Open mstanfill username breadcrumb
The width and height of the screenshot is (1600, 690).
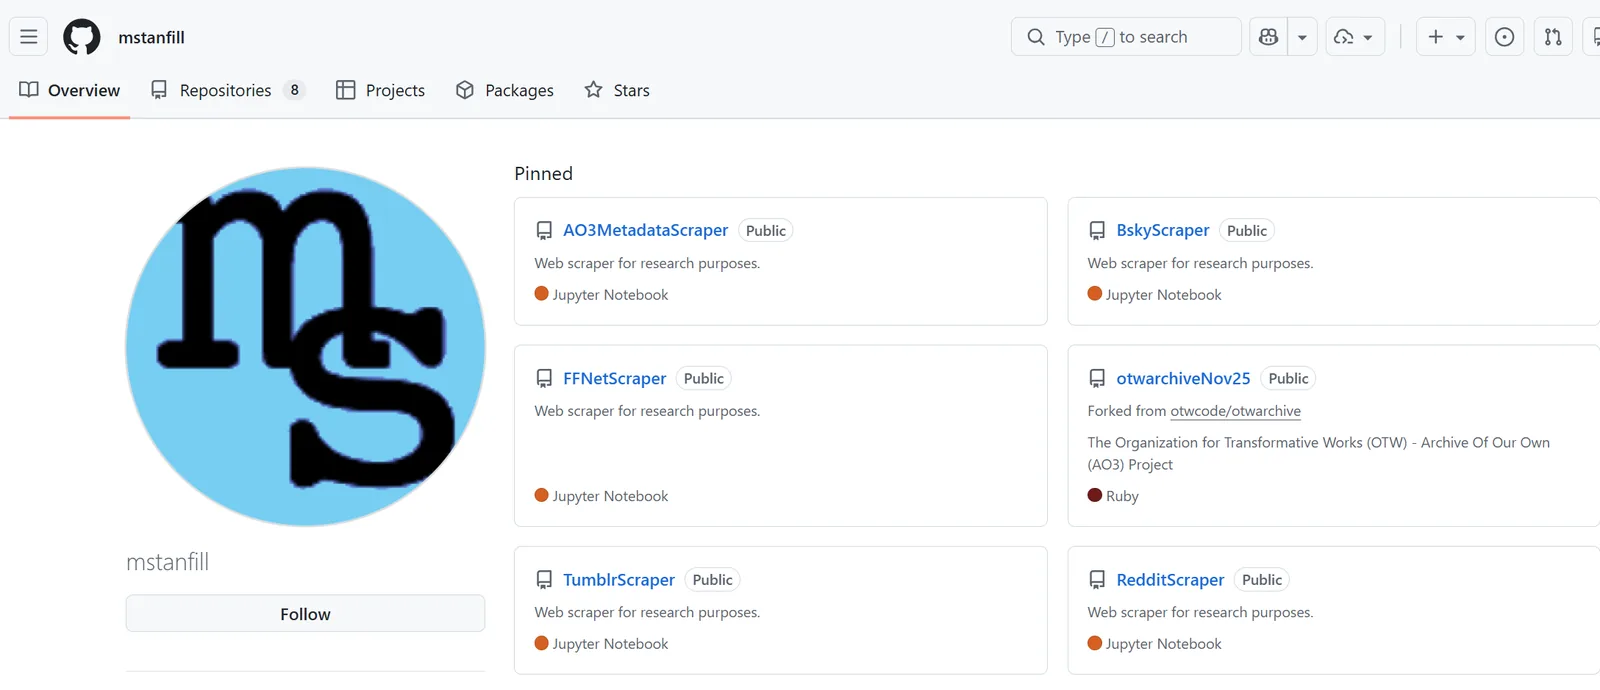[x=151, y=37]
